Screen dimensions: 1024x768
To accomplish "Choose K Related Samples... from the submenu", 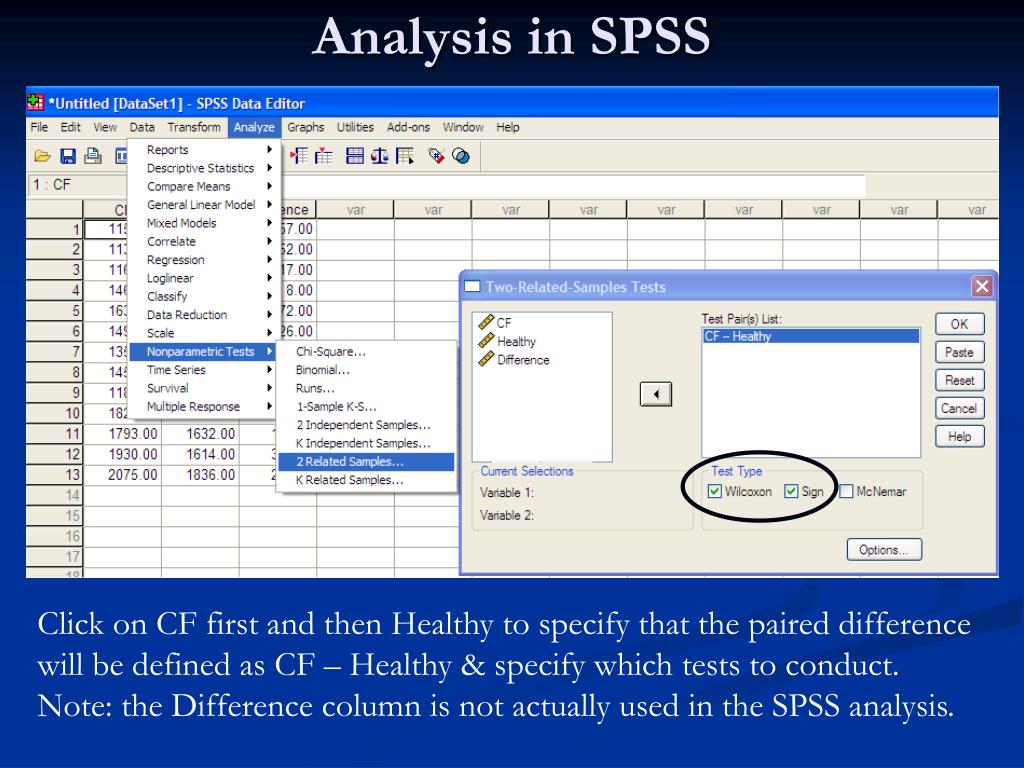I will 366,479.
